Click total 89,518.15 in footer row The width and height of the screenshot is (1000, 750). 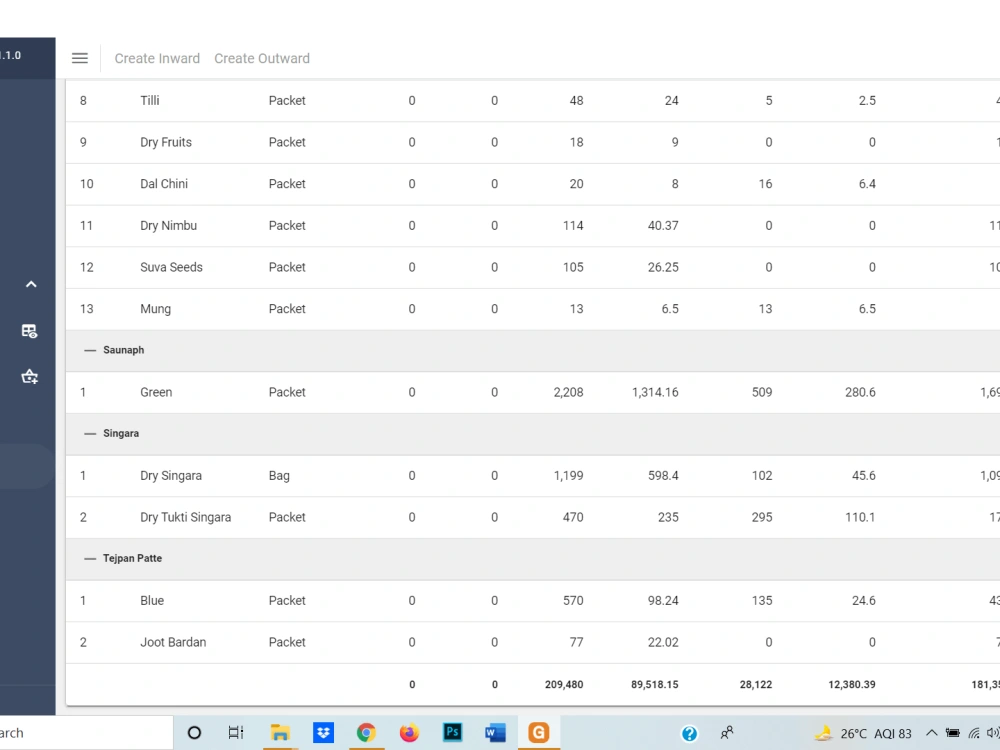point(655,685)
